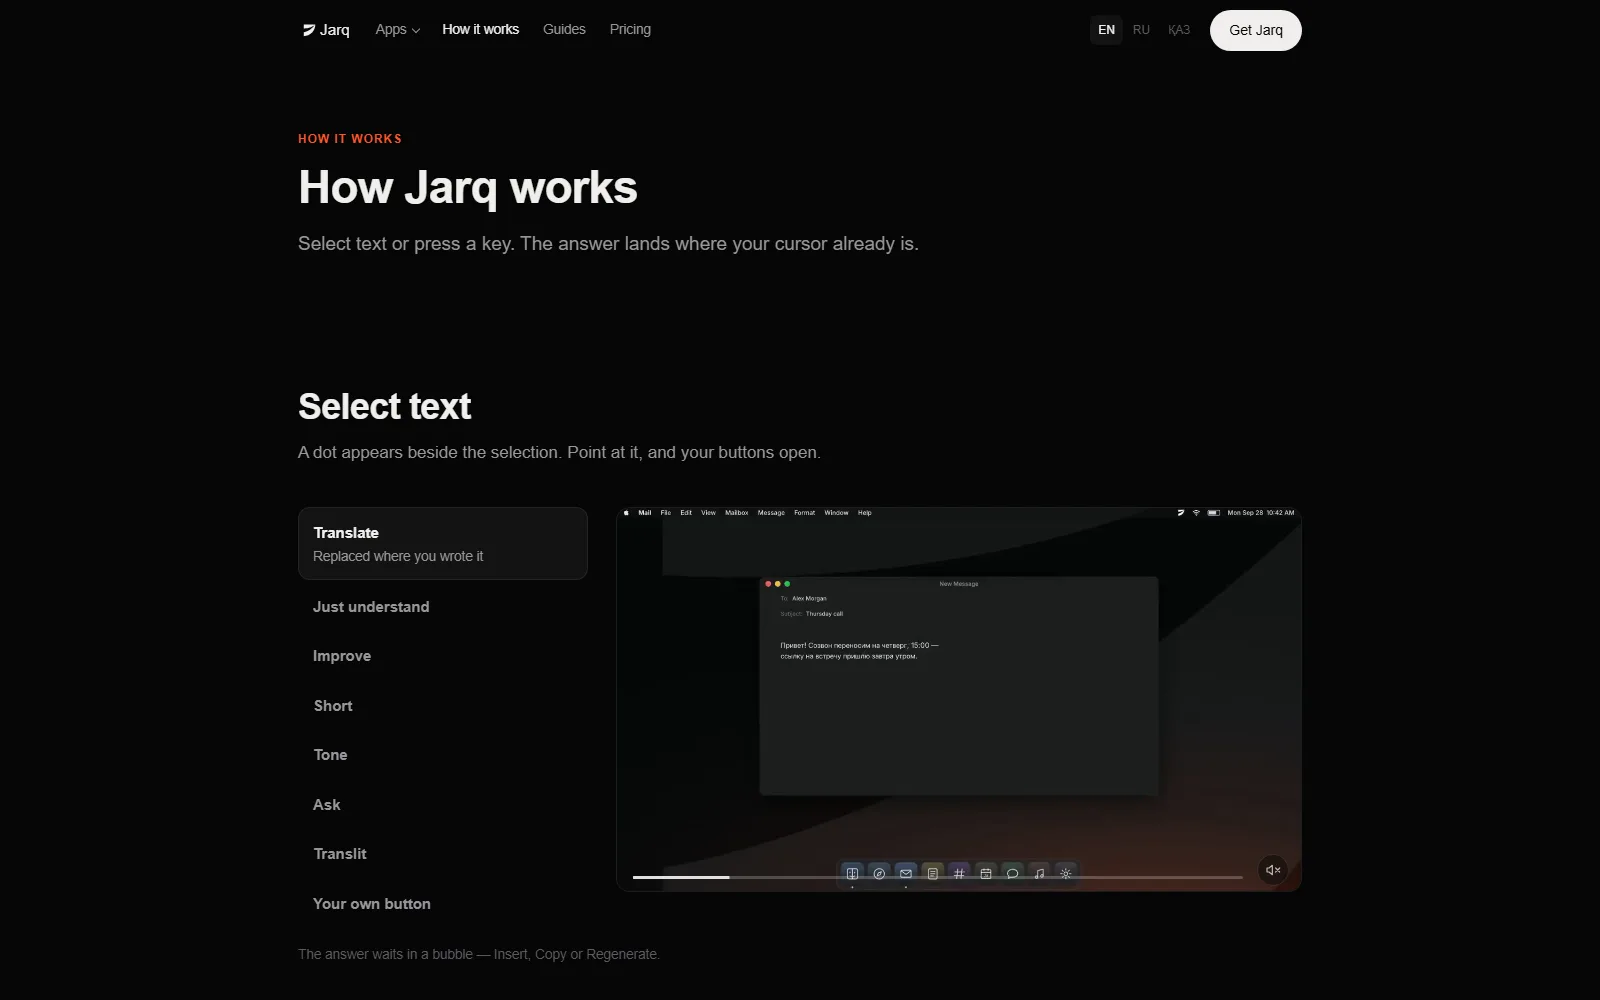This screenshot has width=1600, height=1000.
Task: Click the Mail envelope icon in the demo dock
Action: [x=906, y=873]
